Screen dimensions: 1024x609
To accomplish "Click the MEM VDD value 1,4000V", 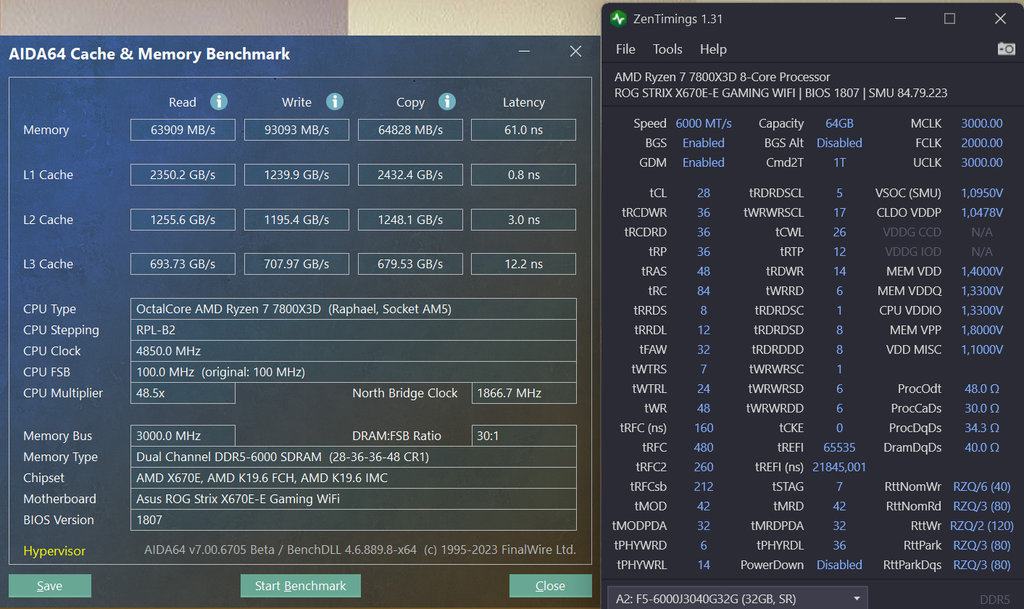I will point(982,272).
